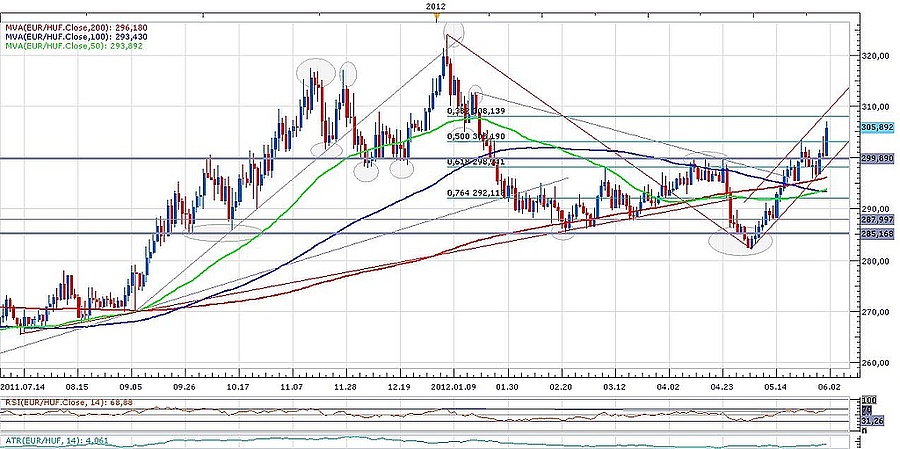
Task: Click the ellipse marking the 2012 peak
Action: click(x=455, y=32)
